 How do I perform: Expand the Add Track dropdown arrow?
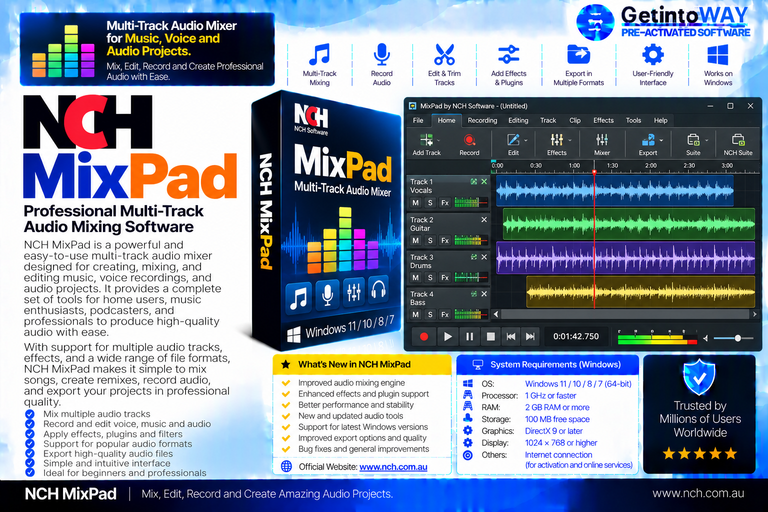[438, 141]
